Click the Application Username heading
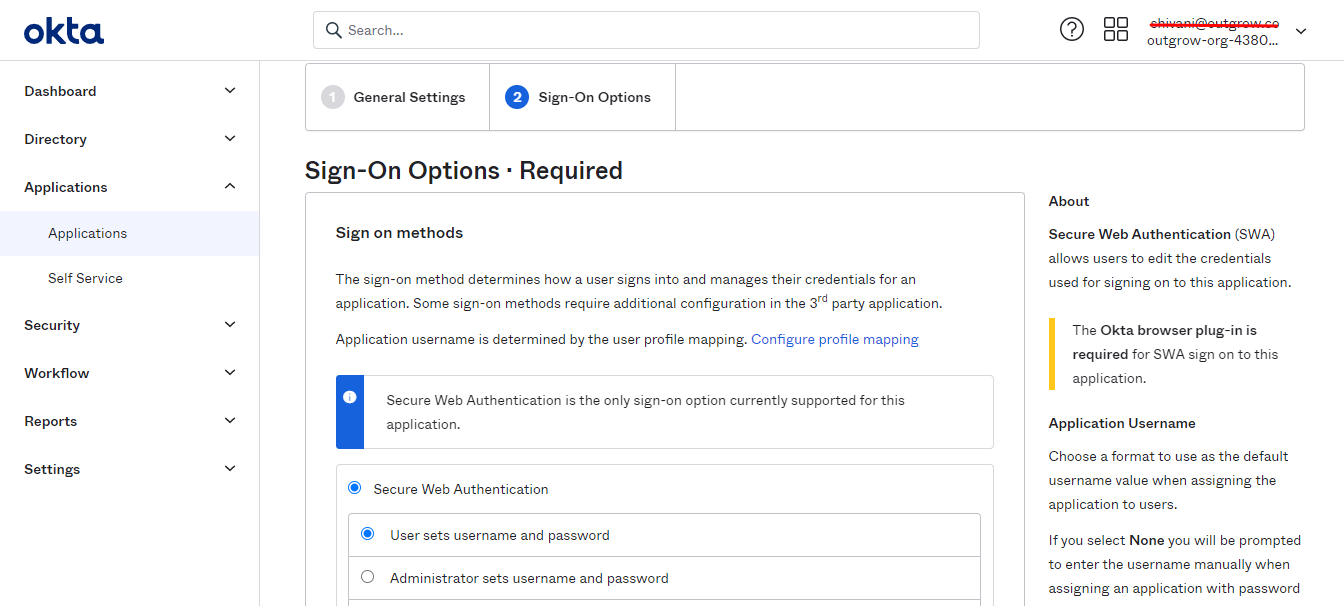The height and width of the screenshot is (606, 1344). coord(1122,423)
